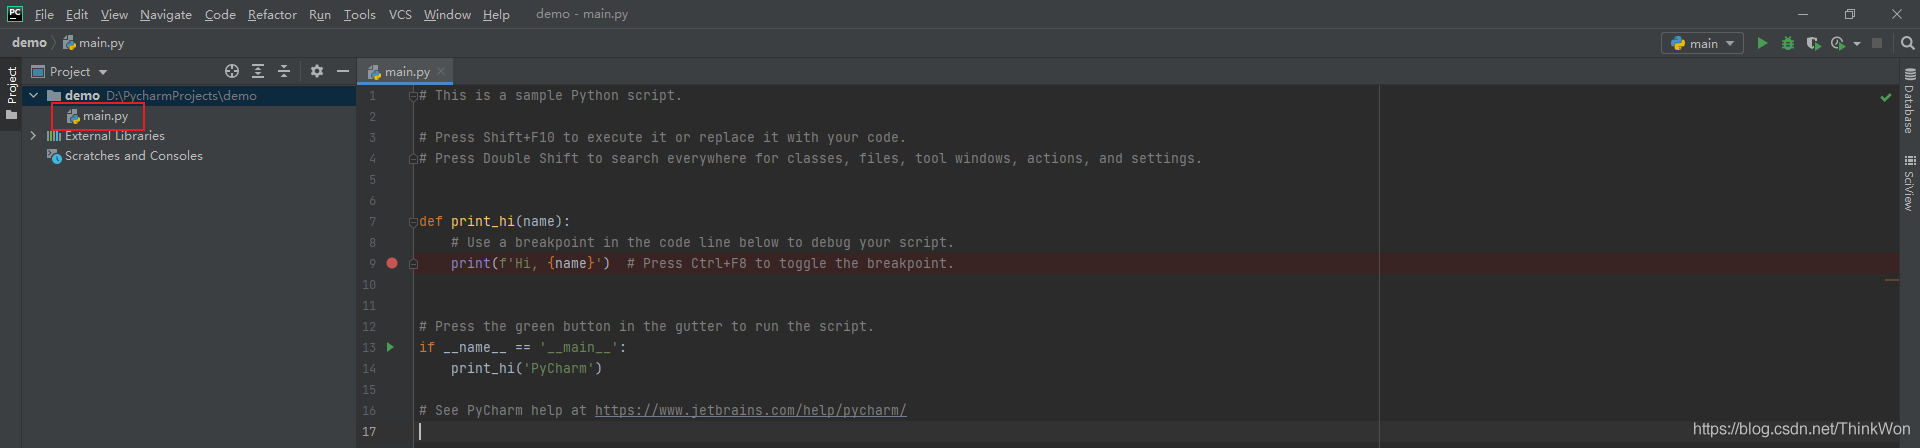Open the jetbrains.com PyCharm help link
This screenshot has height=448, width=1920.
point(750,410)
